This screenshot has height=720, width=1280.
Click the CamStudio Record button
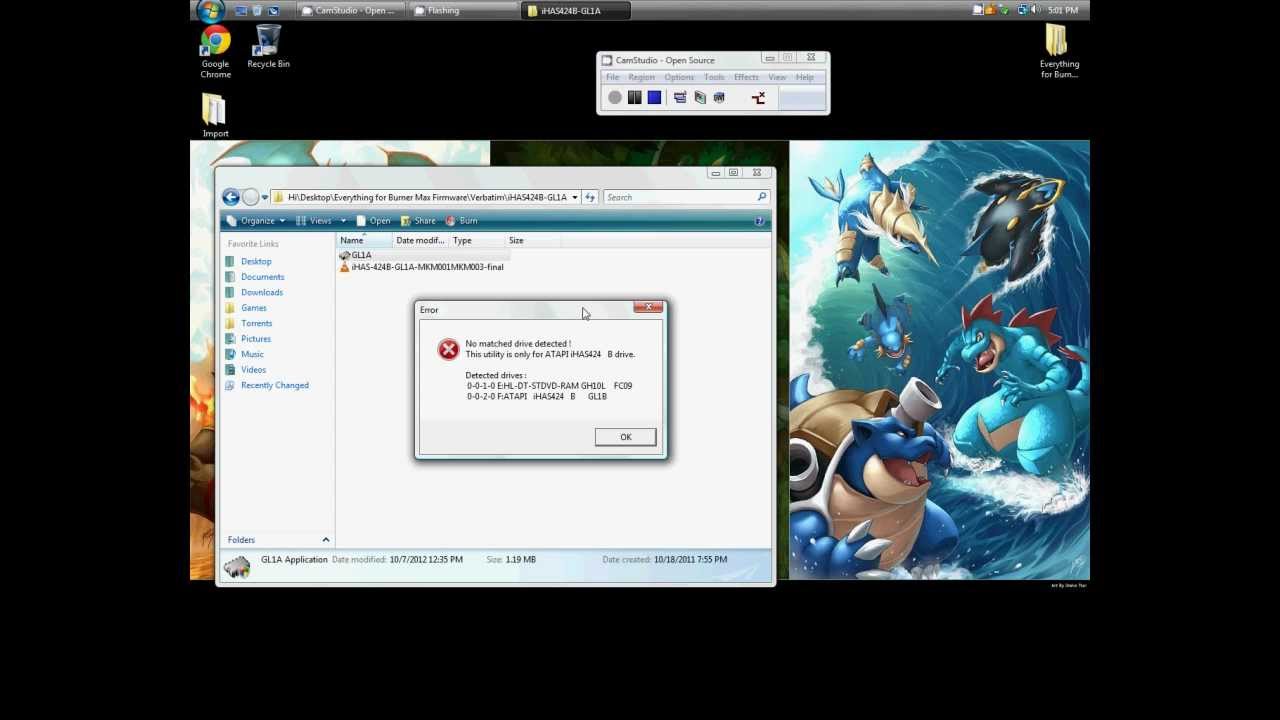click(x=615, y=97)
